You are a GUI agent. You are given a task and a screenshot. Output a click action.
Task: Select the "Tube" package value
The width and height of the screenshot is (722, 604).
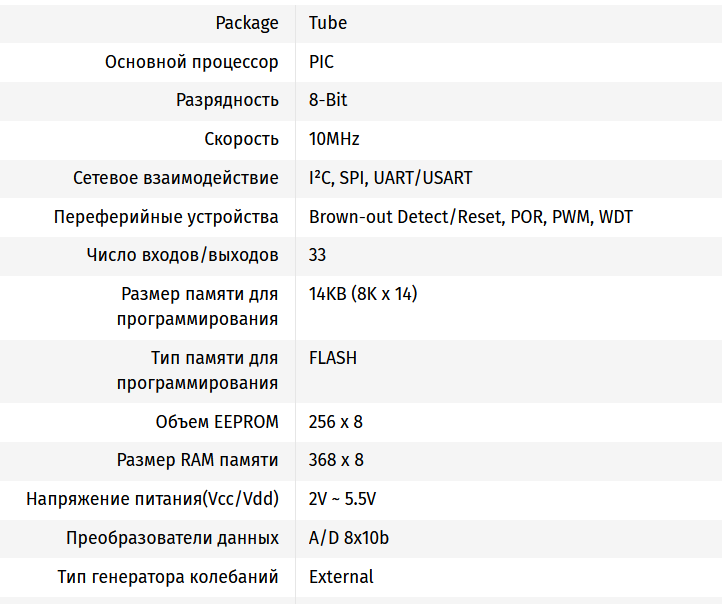328,23
